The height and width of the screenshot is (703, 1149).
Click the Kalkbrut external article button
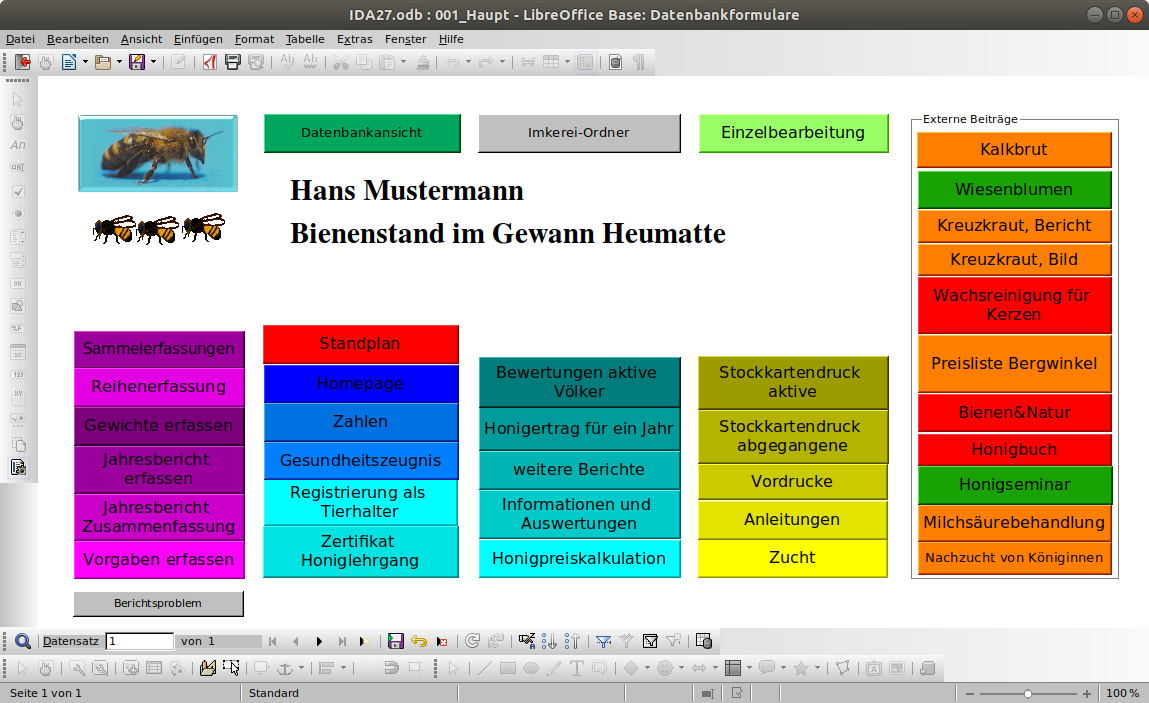(x=1014, y=150)
